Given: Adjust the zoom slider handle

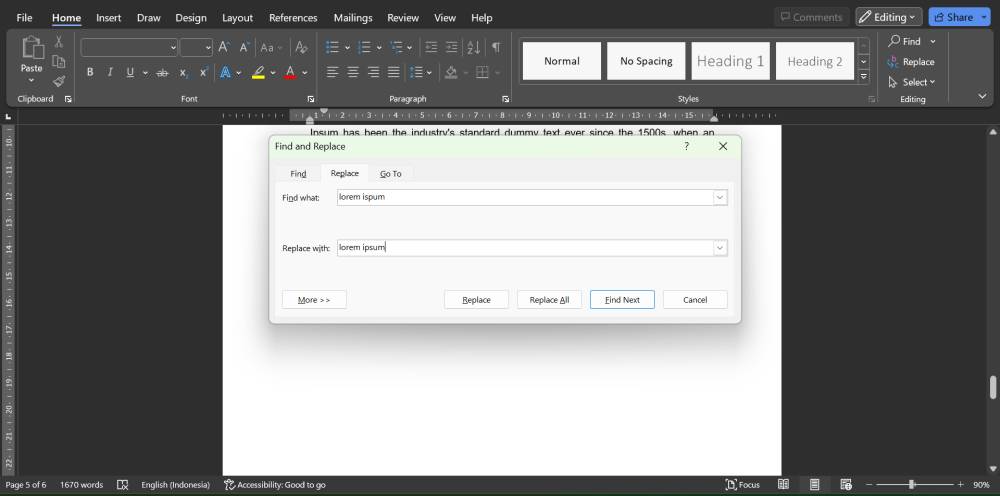Looking at the screenshot, I should (x=911, y=485).
